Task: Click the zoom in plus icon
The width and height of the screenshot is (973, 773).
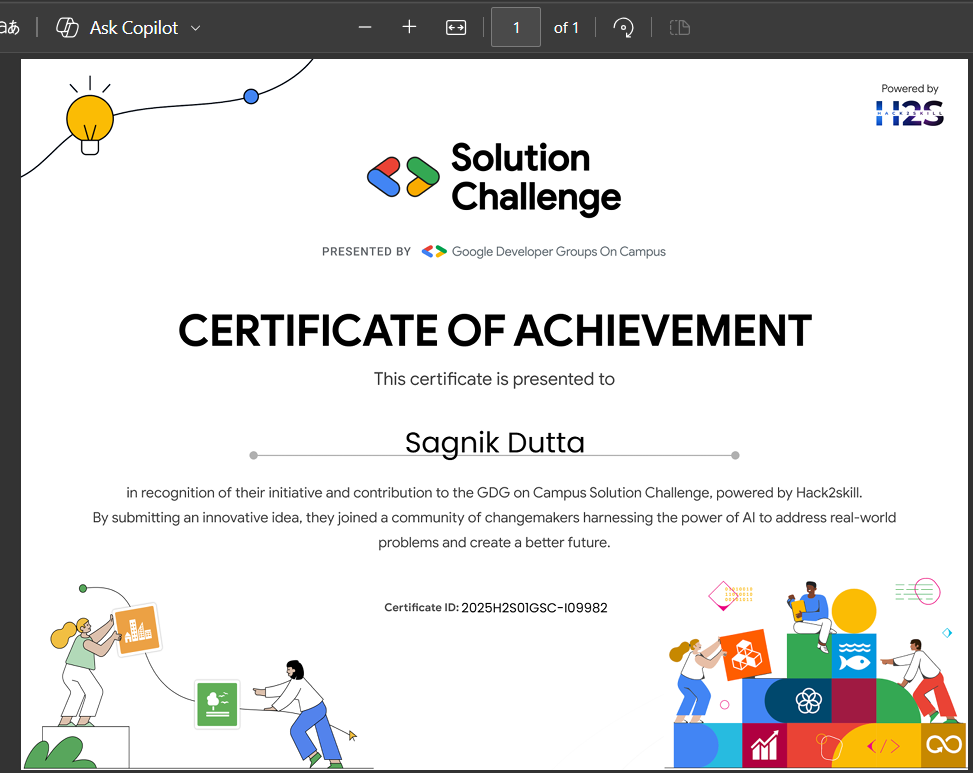Action: pyautogui.click(x=409, y=28)
